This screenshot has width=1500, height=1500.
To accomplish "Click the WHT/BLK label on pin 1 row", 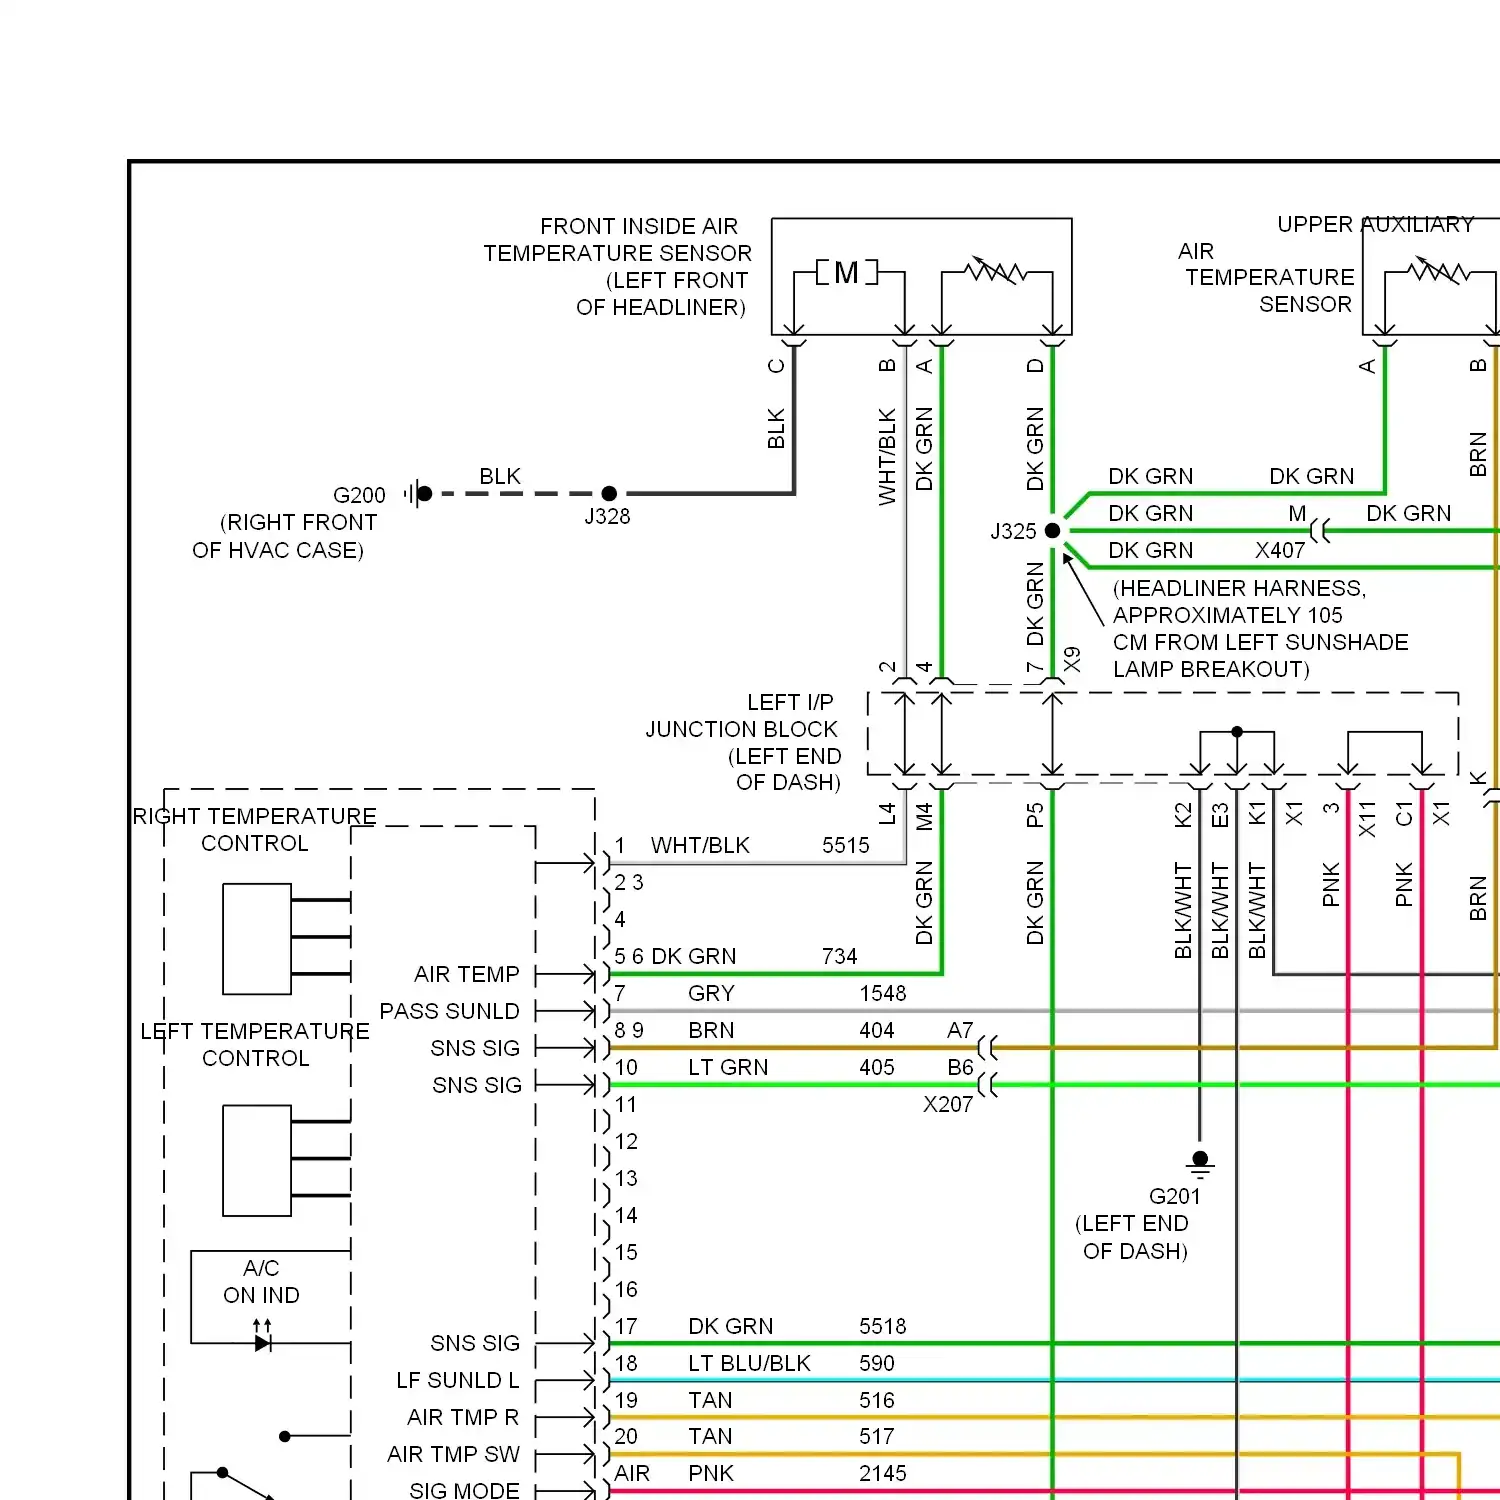I will click(700, 845).
